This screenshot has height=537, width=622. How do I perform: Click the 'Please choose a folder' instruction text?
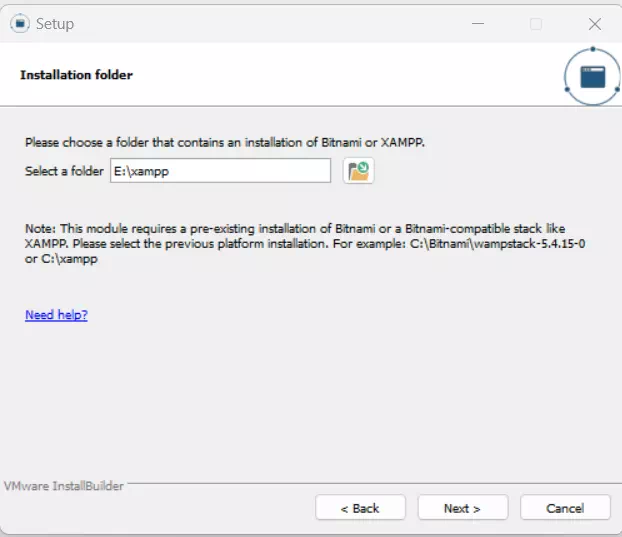[x=225, y=142]
